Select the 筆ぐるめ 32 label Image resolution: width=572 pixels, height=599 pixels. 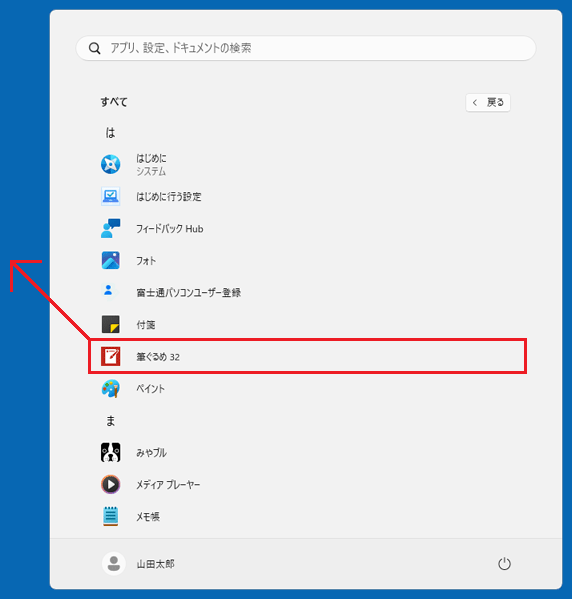[x=158, y=357]
